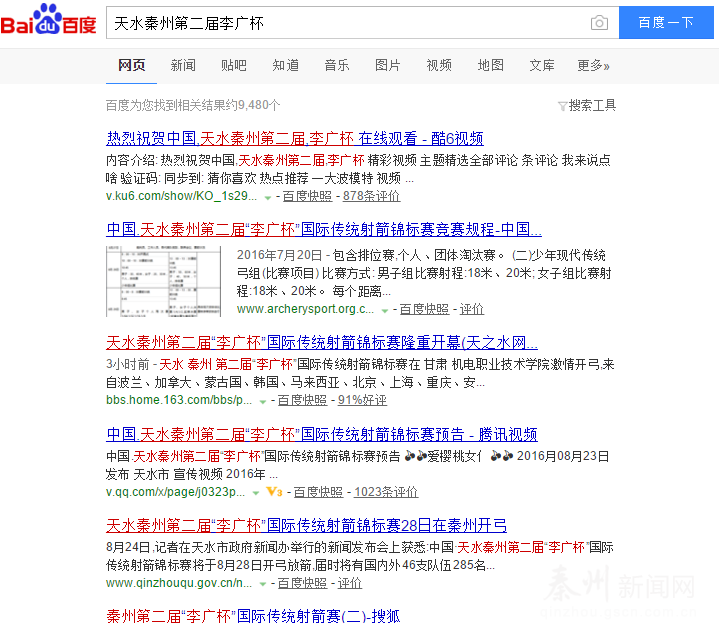Open the 搜狐 射箭赛(二) result title link
The height and width of the screenshot is (623, 719).
[253, 616]
